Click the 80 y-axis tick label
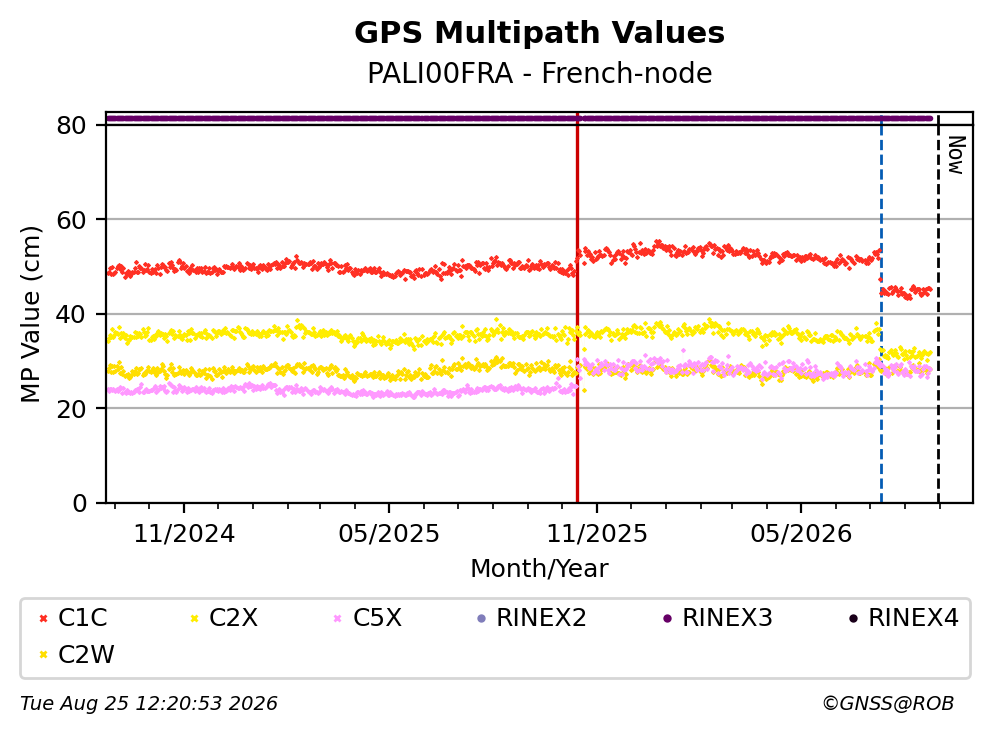This screenshot has height=734, width=993. click(71, 125)
